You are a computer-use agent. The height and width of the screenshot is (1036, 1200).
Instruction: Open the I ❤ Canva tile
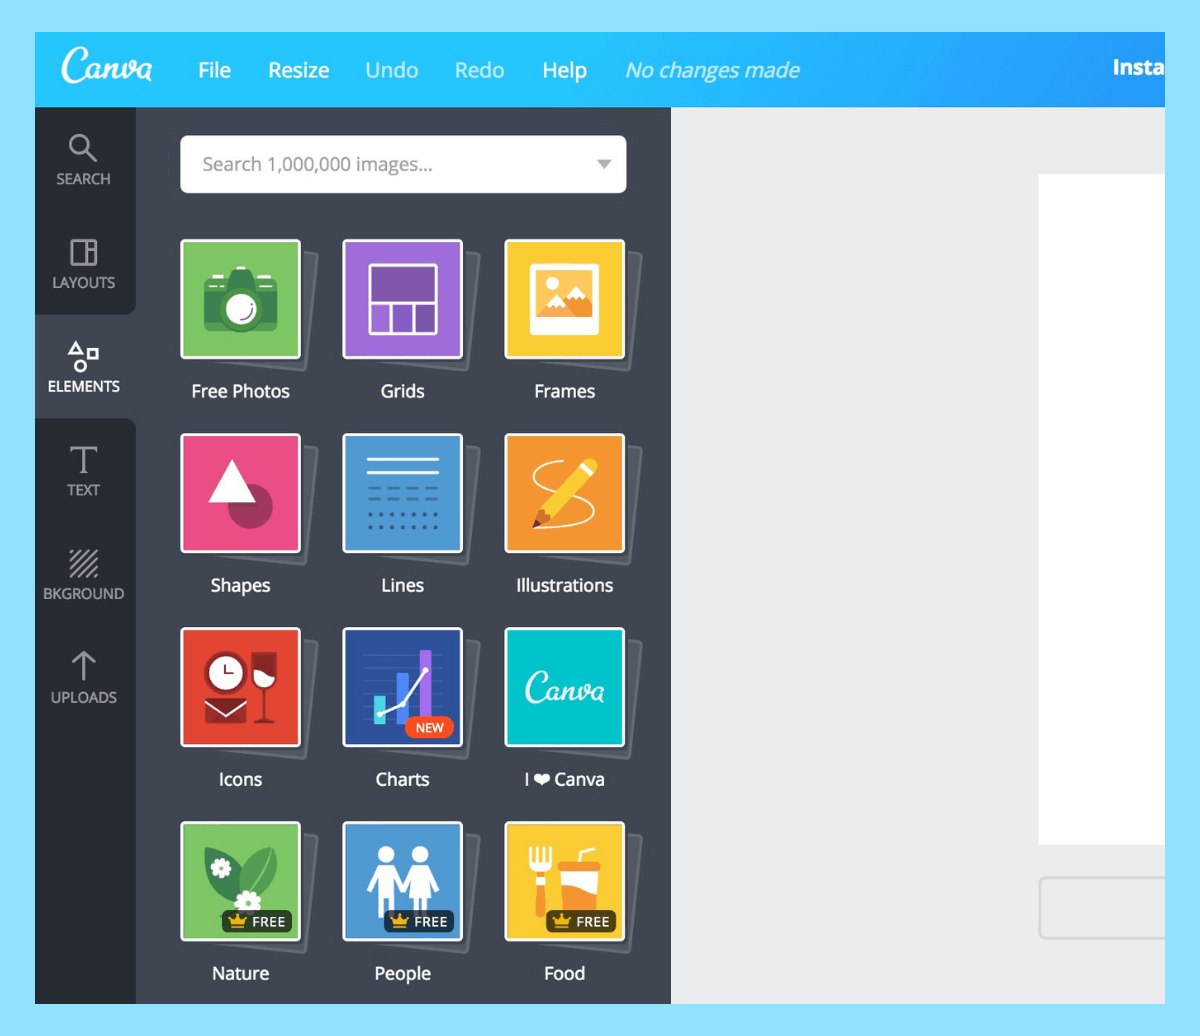coord(564,687)
